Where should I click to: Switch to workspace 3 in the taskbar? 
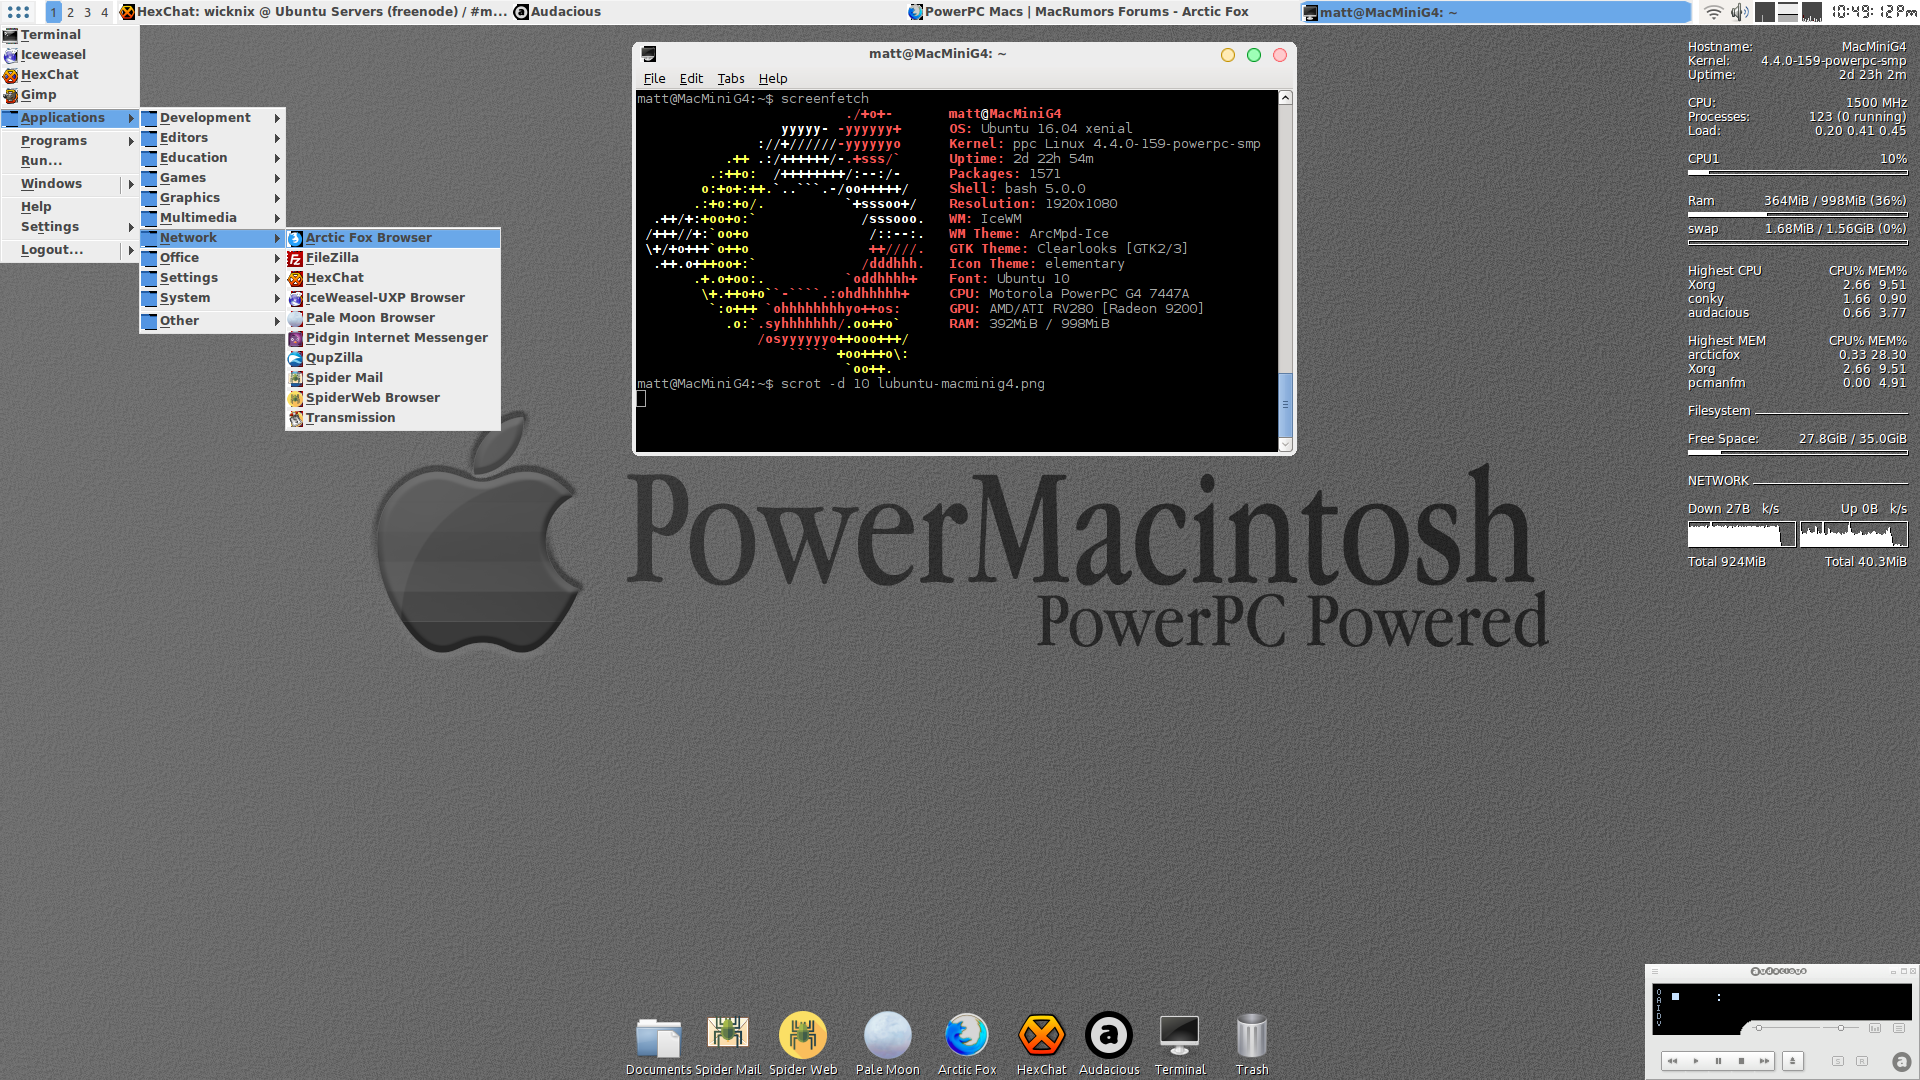(86, 12)
